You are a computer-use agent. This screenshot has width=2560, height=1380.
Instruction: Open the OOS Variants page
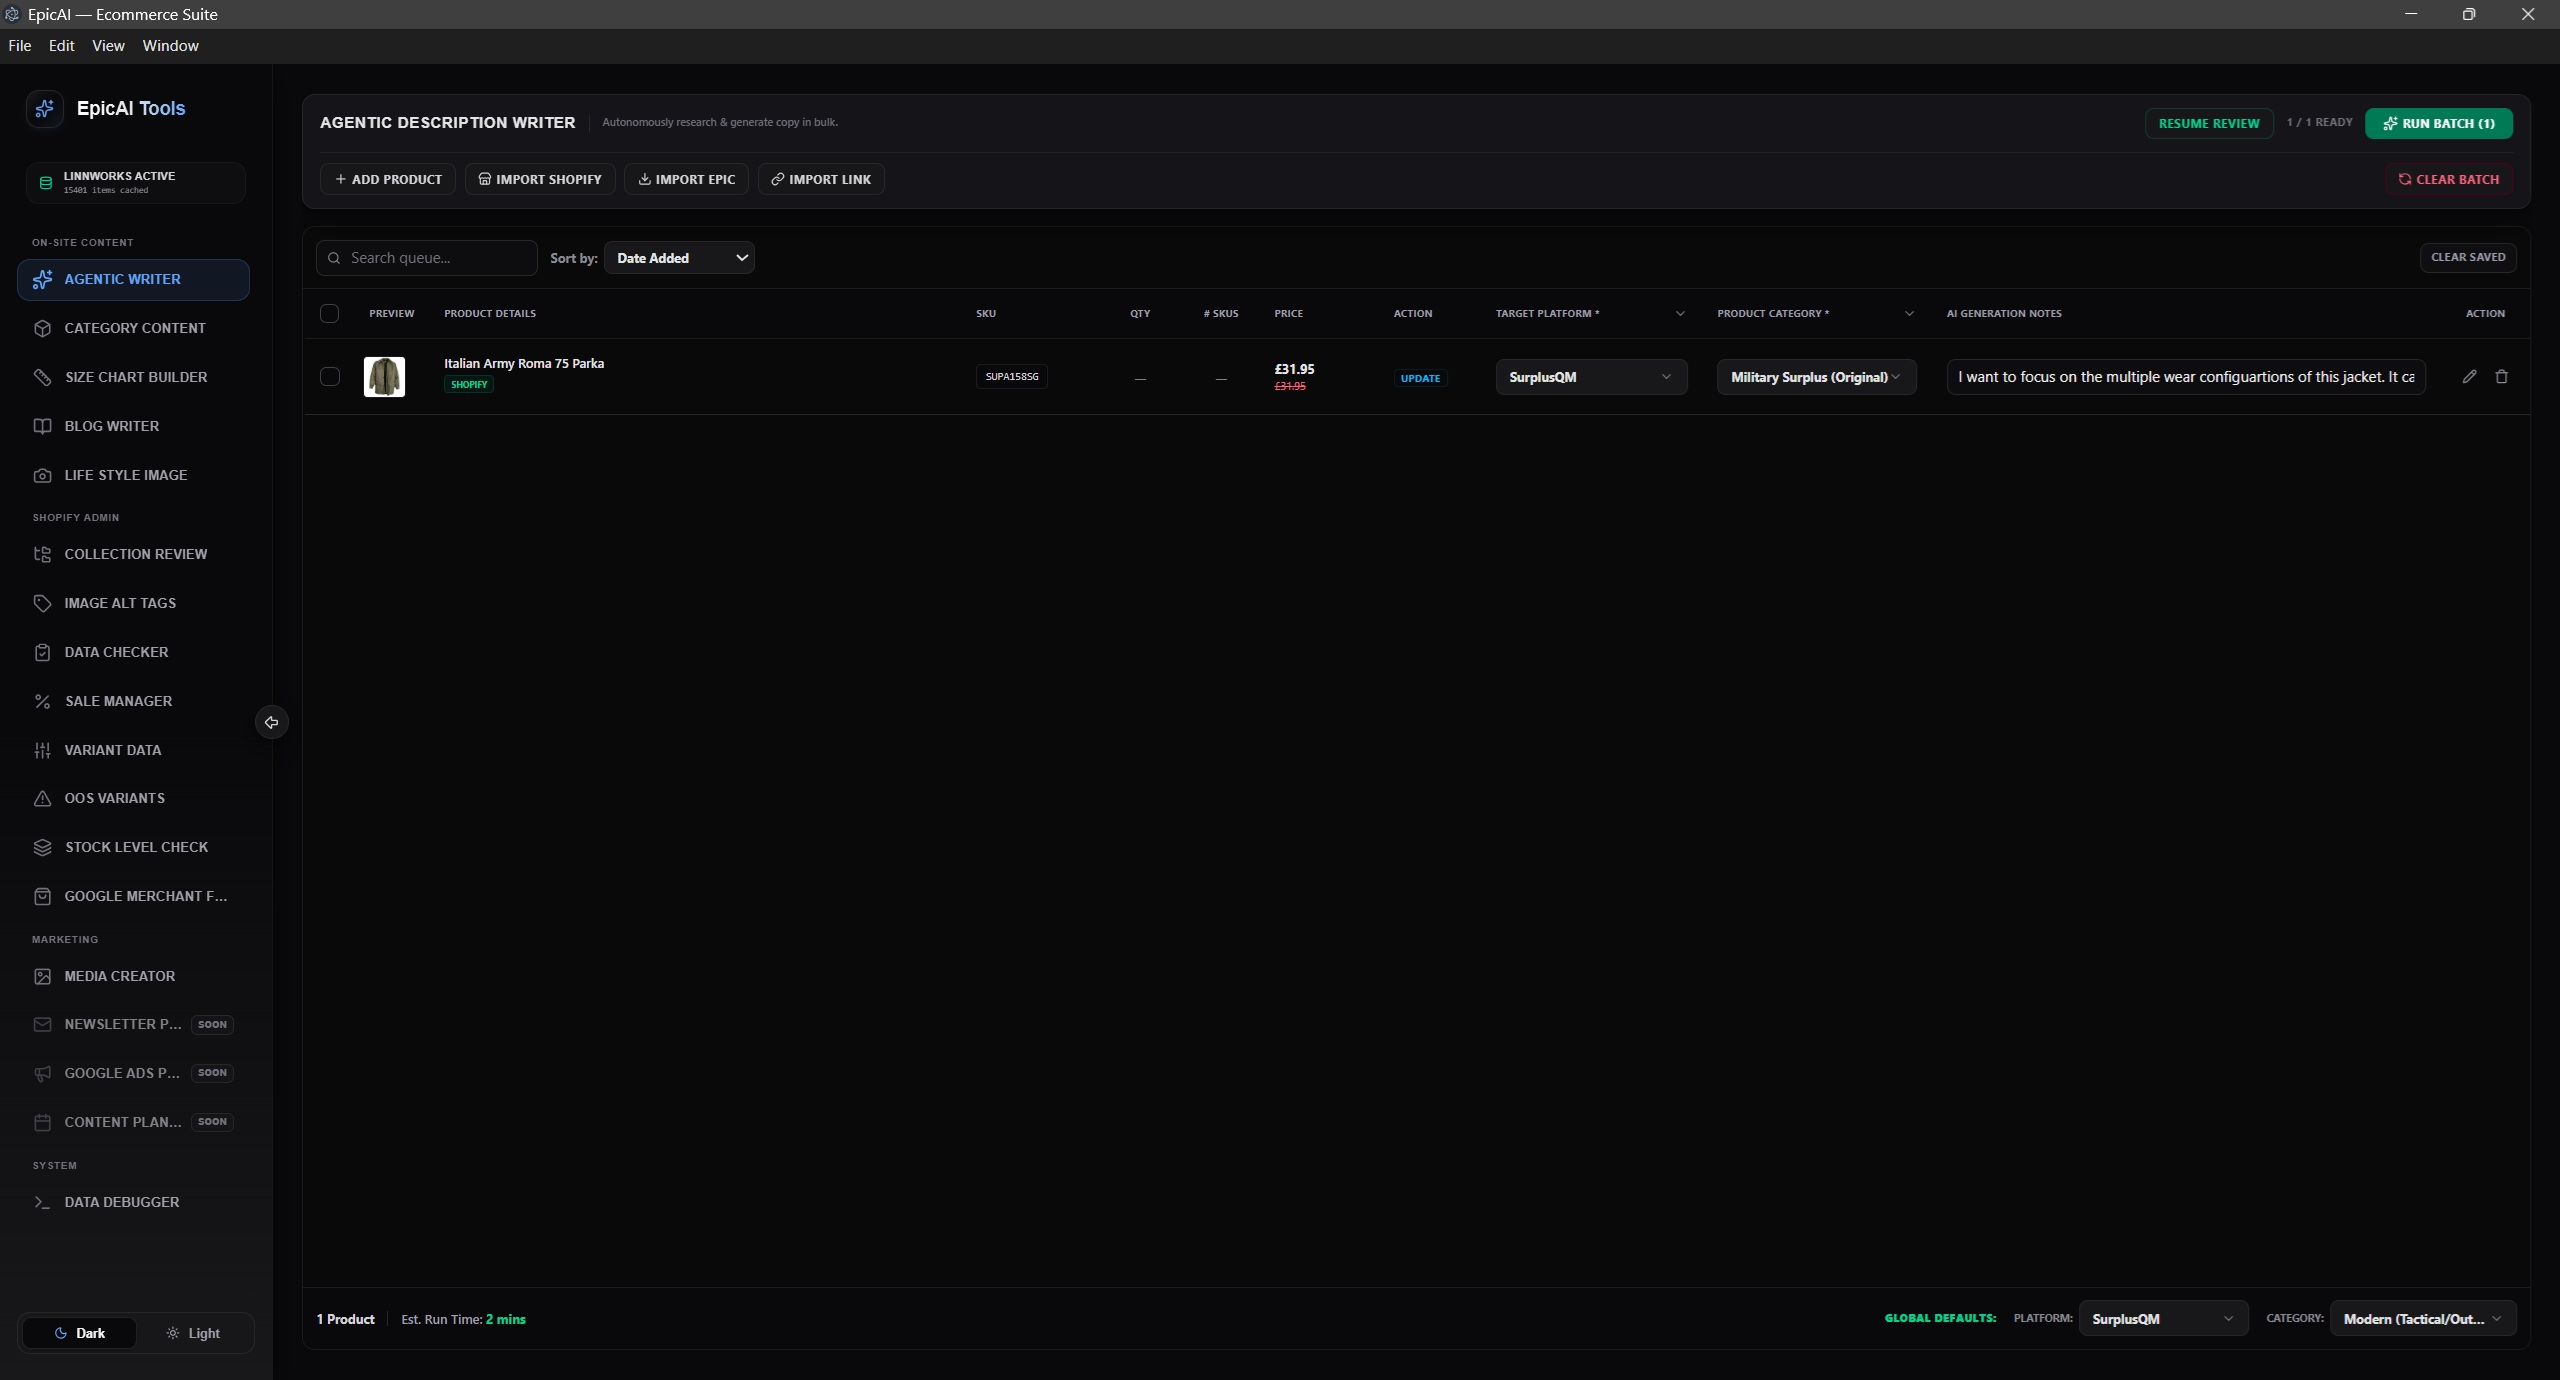coord(133,798)
